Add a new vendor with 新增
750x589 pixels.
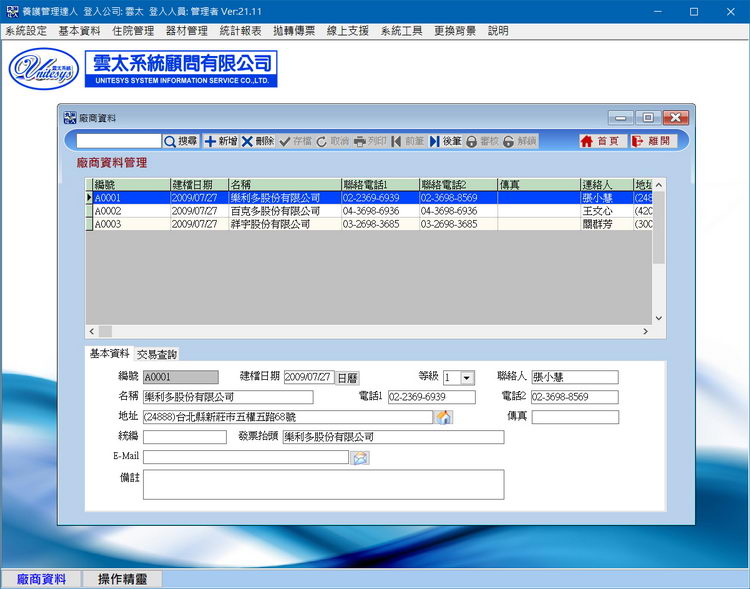[x=221, y=141]
